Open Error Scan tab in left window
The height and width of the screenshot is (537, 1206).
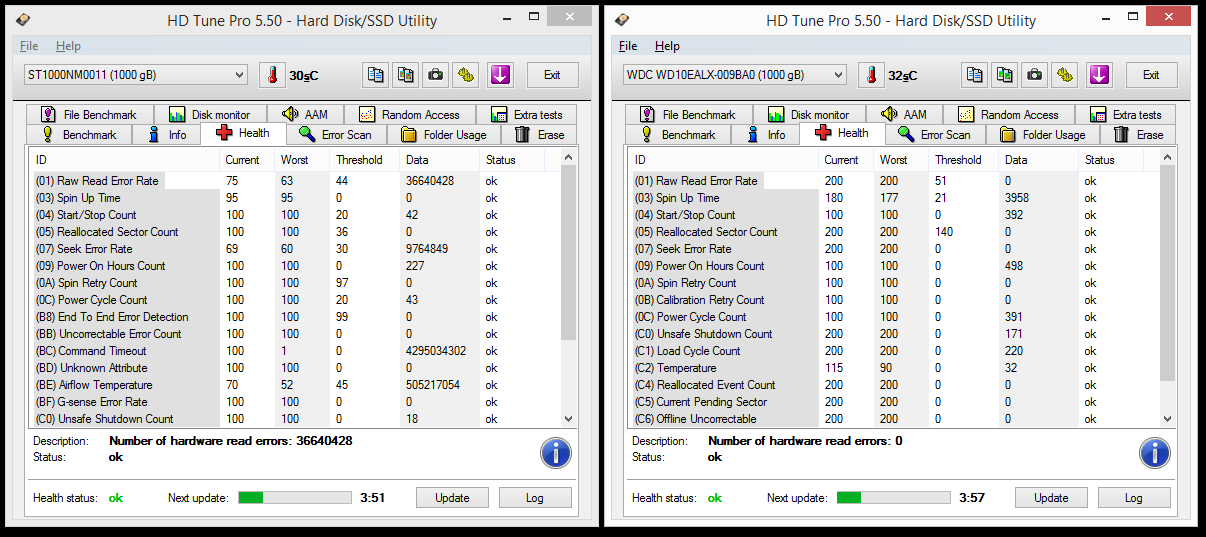point(335,135)
